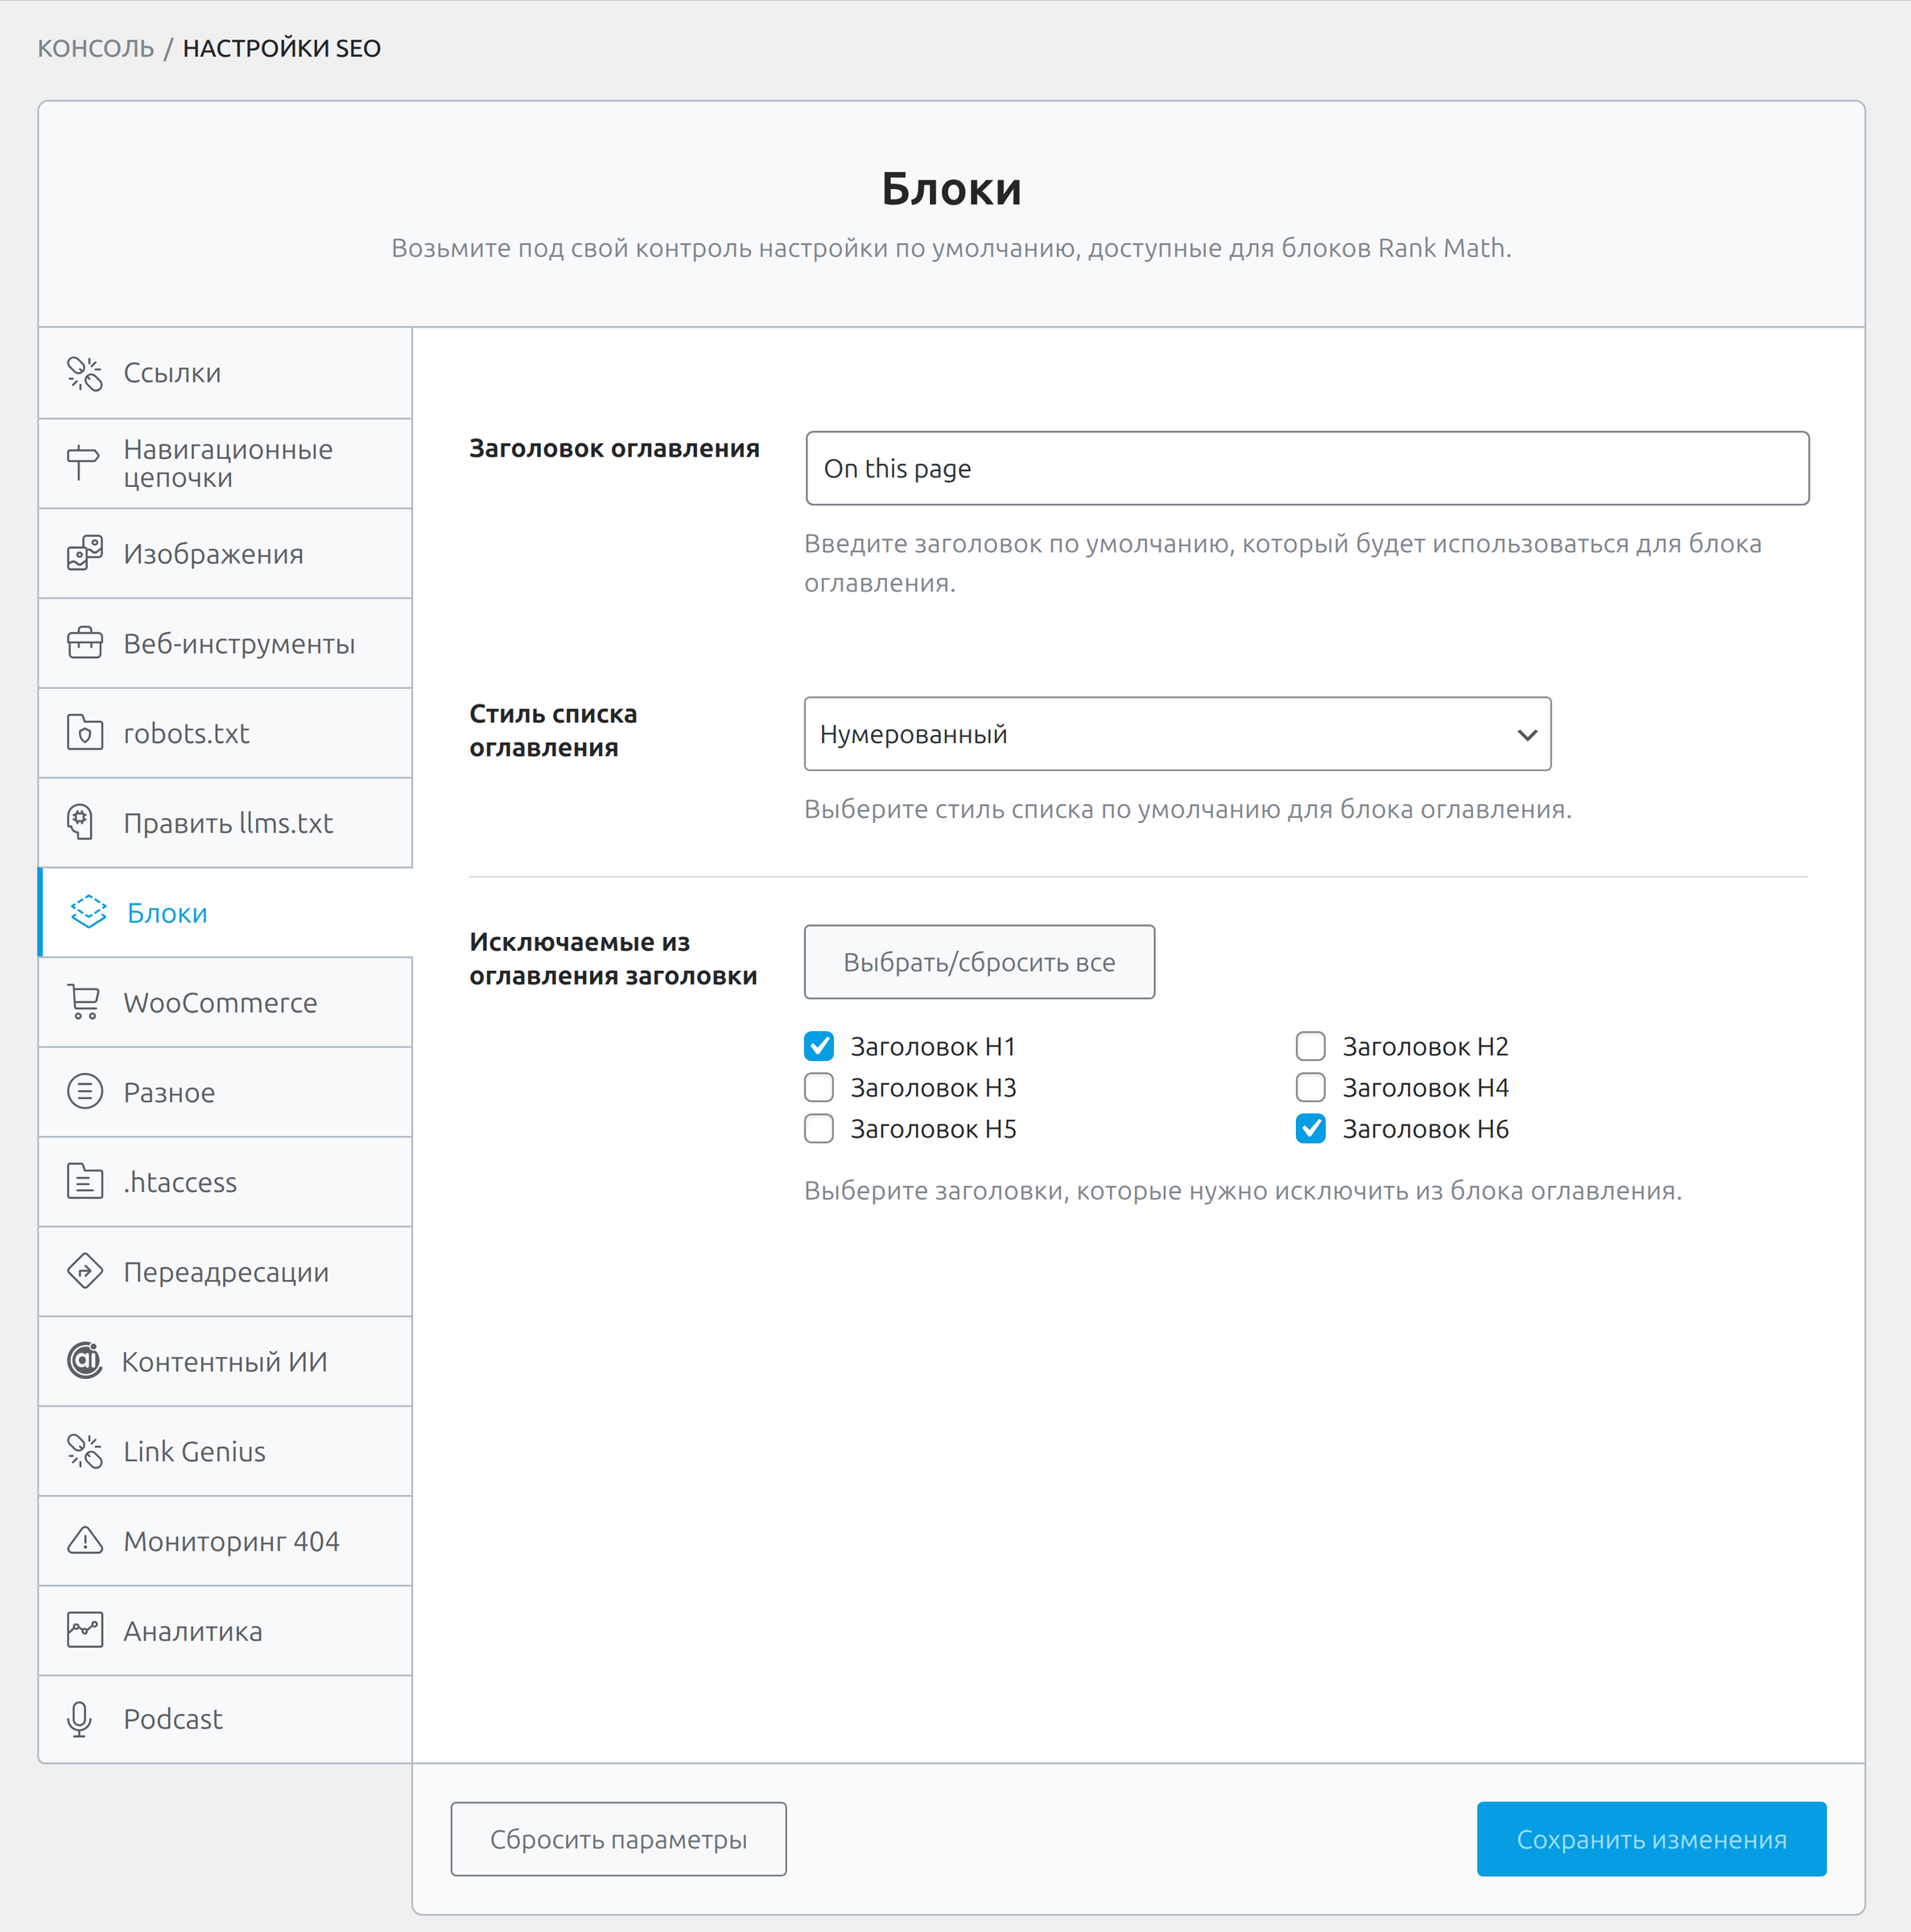Focus the Заголовок оглавления text field
Screen dimensions: 1911x1932
(x=1307, y=468)
